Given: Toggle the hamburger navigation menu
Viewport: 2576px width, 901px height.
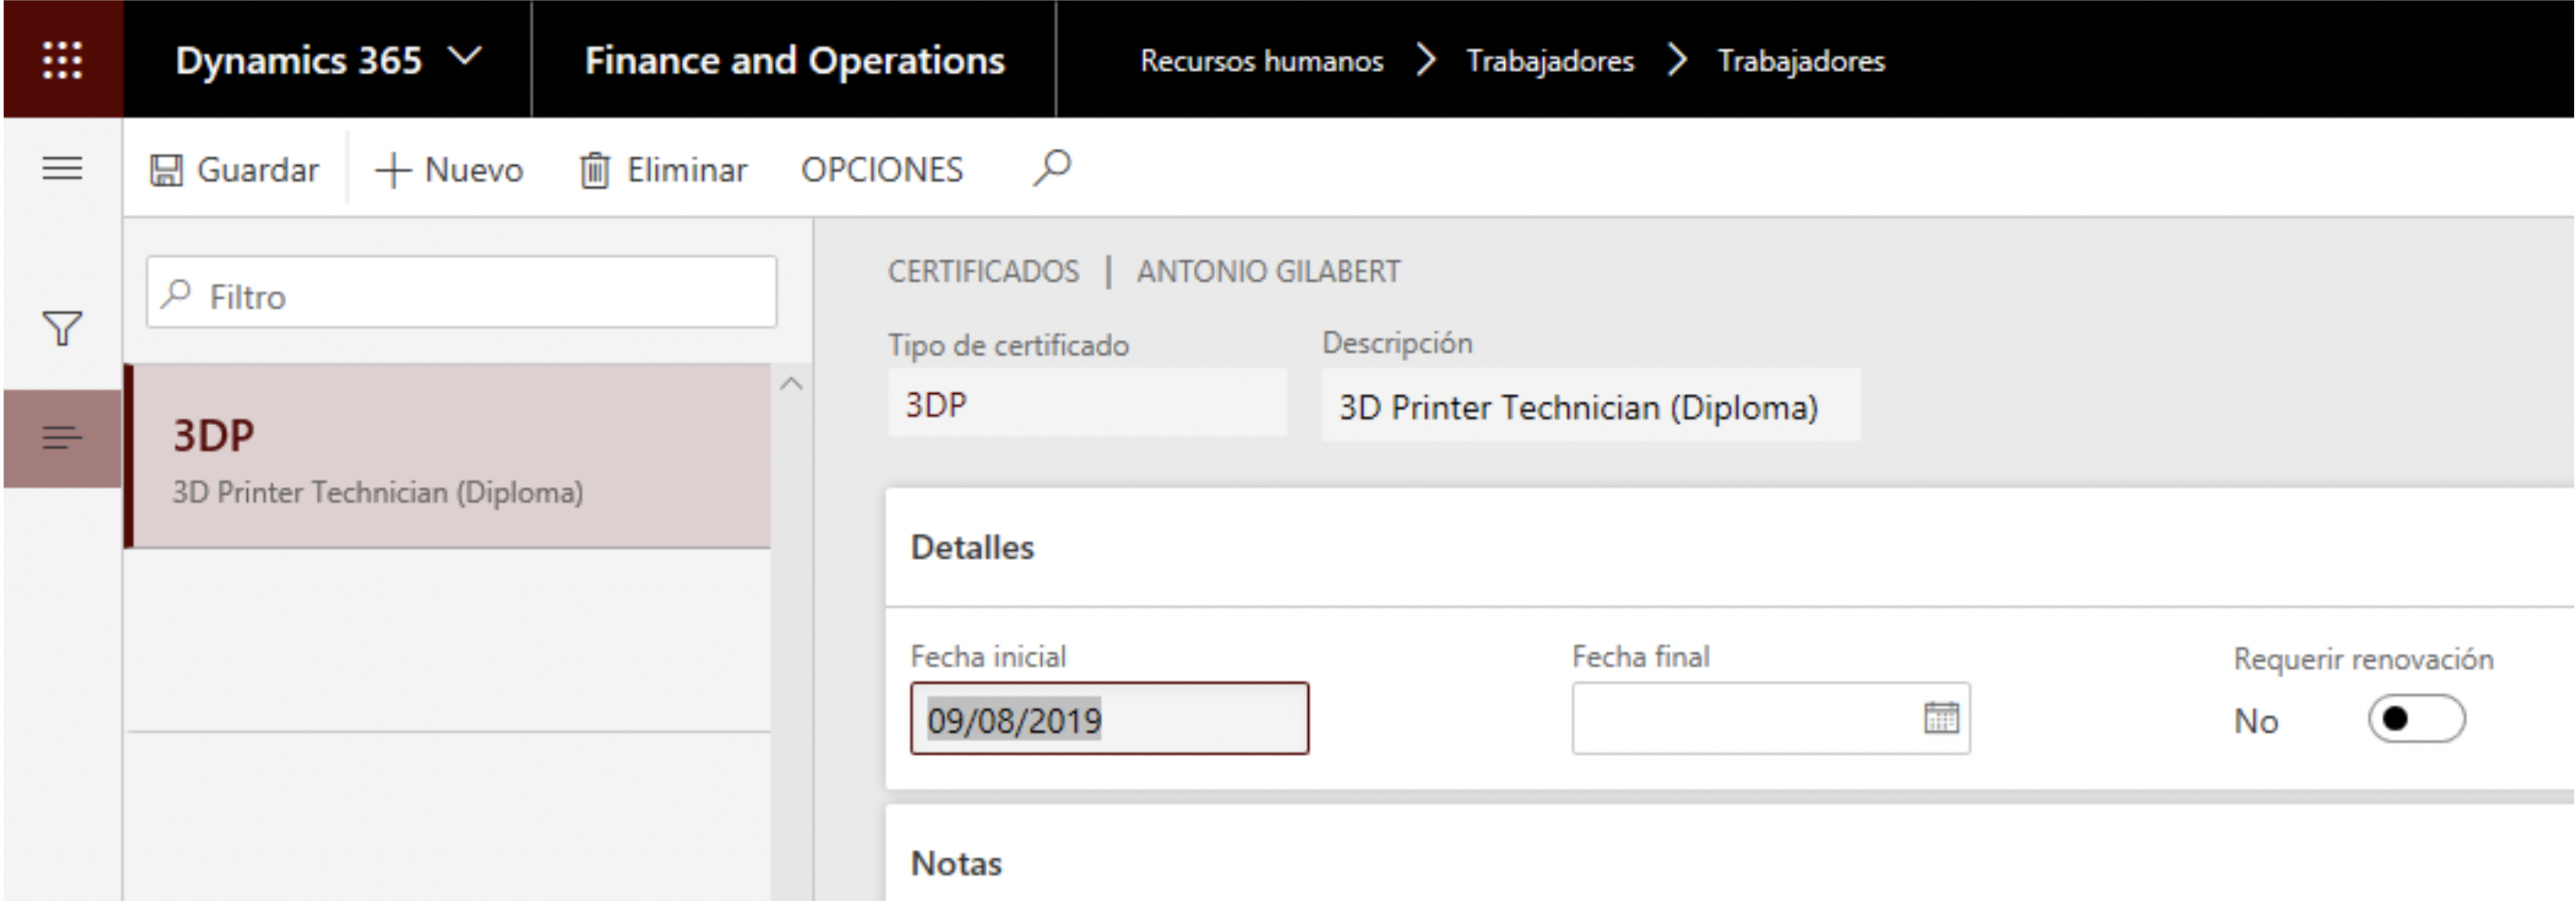Looking at the screenshot, I should click(x=62, y=168).
